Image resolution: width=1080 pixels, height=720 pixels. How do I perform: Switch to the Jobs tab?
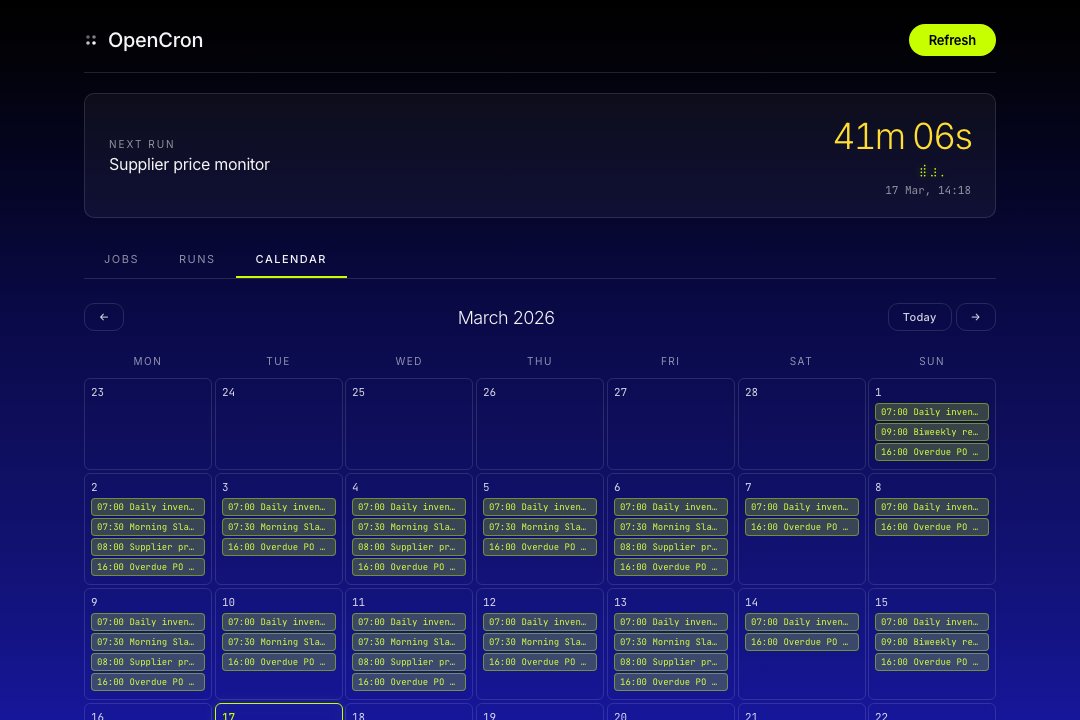(121, 259)
